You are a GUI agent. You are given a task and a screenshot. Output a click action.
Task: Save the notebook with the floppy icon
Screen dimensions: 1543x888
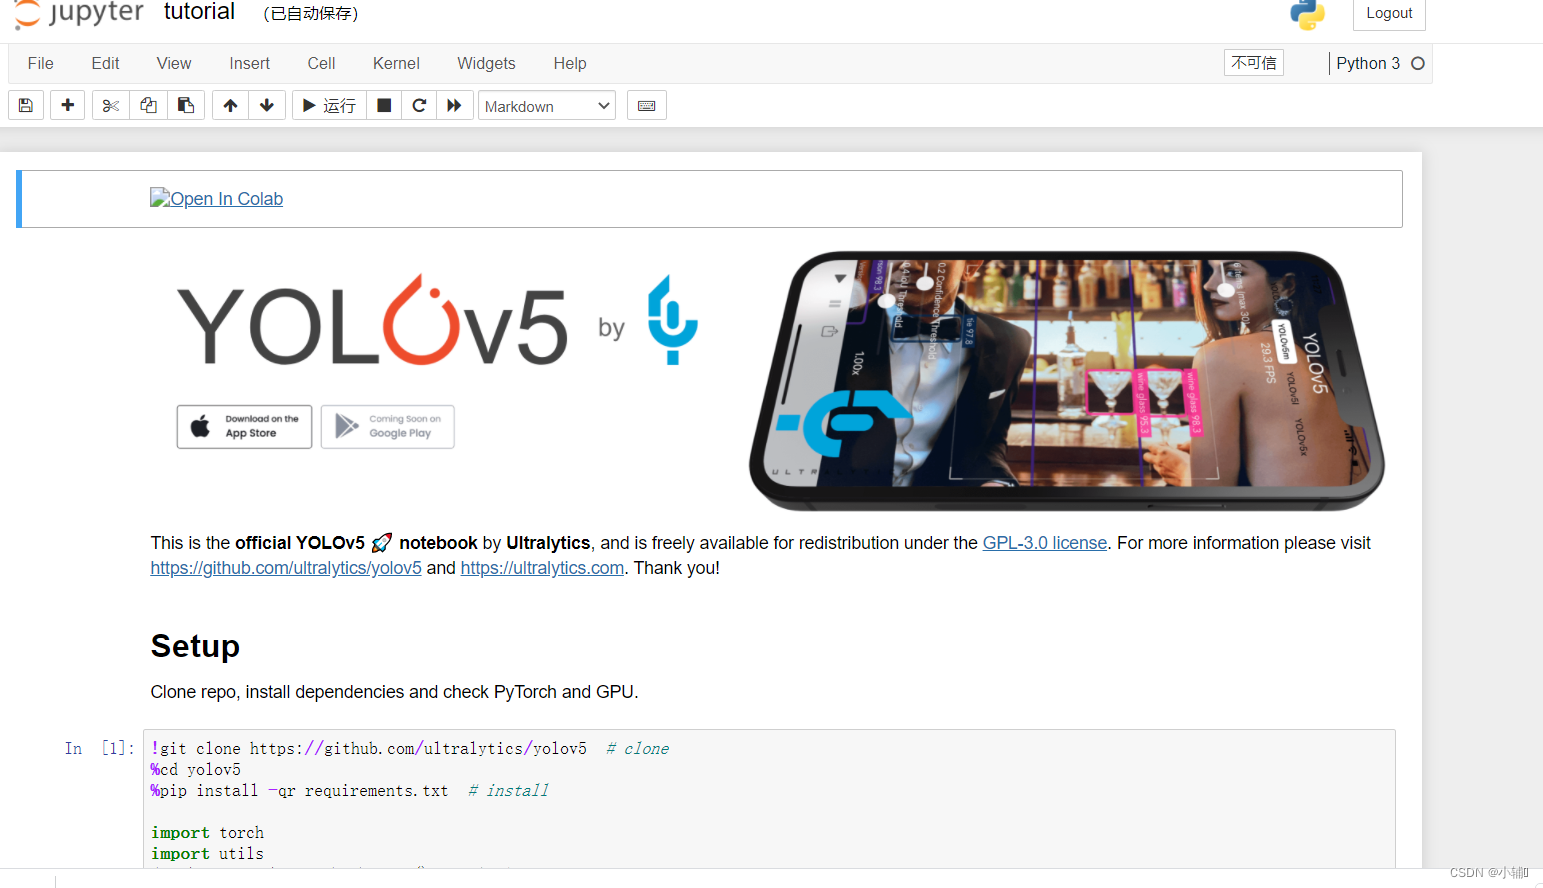[x=26, y=105]
